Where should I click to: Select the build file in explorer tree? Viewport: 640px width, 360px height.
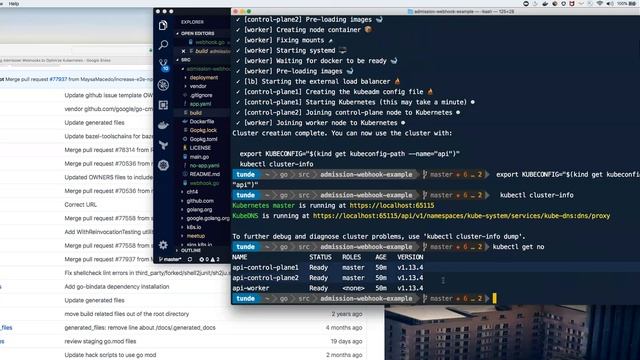[x=196, y=113]
